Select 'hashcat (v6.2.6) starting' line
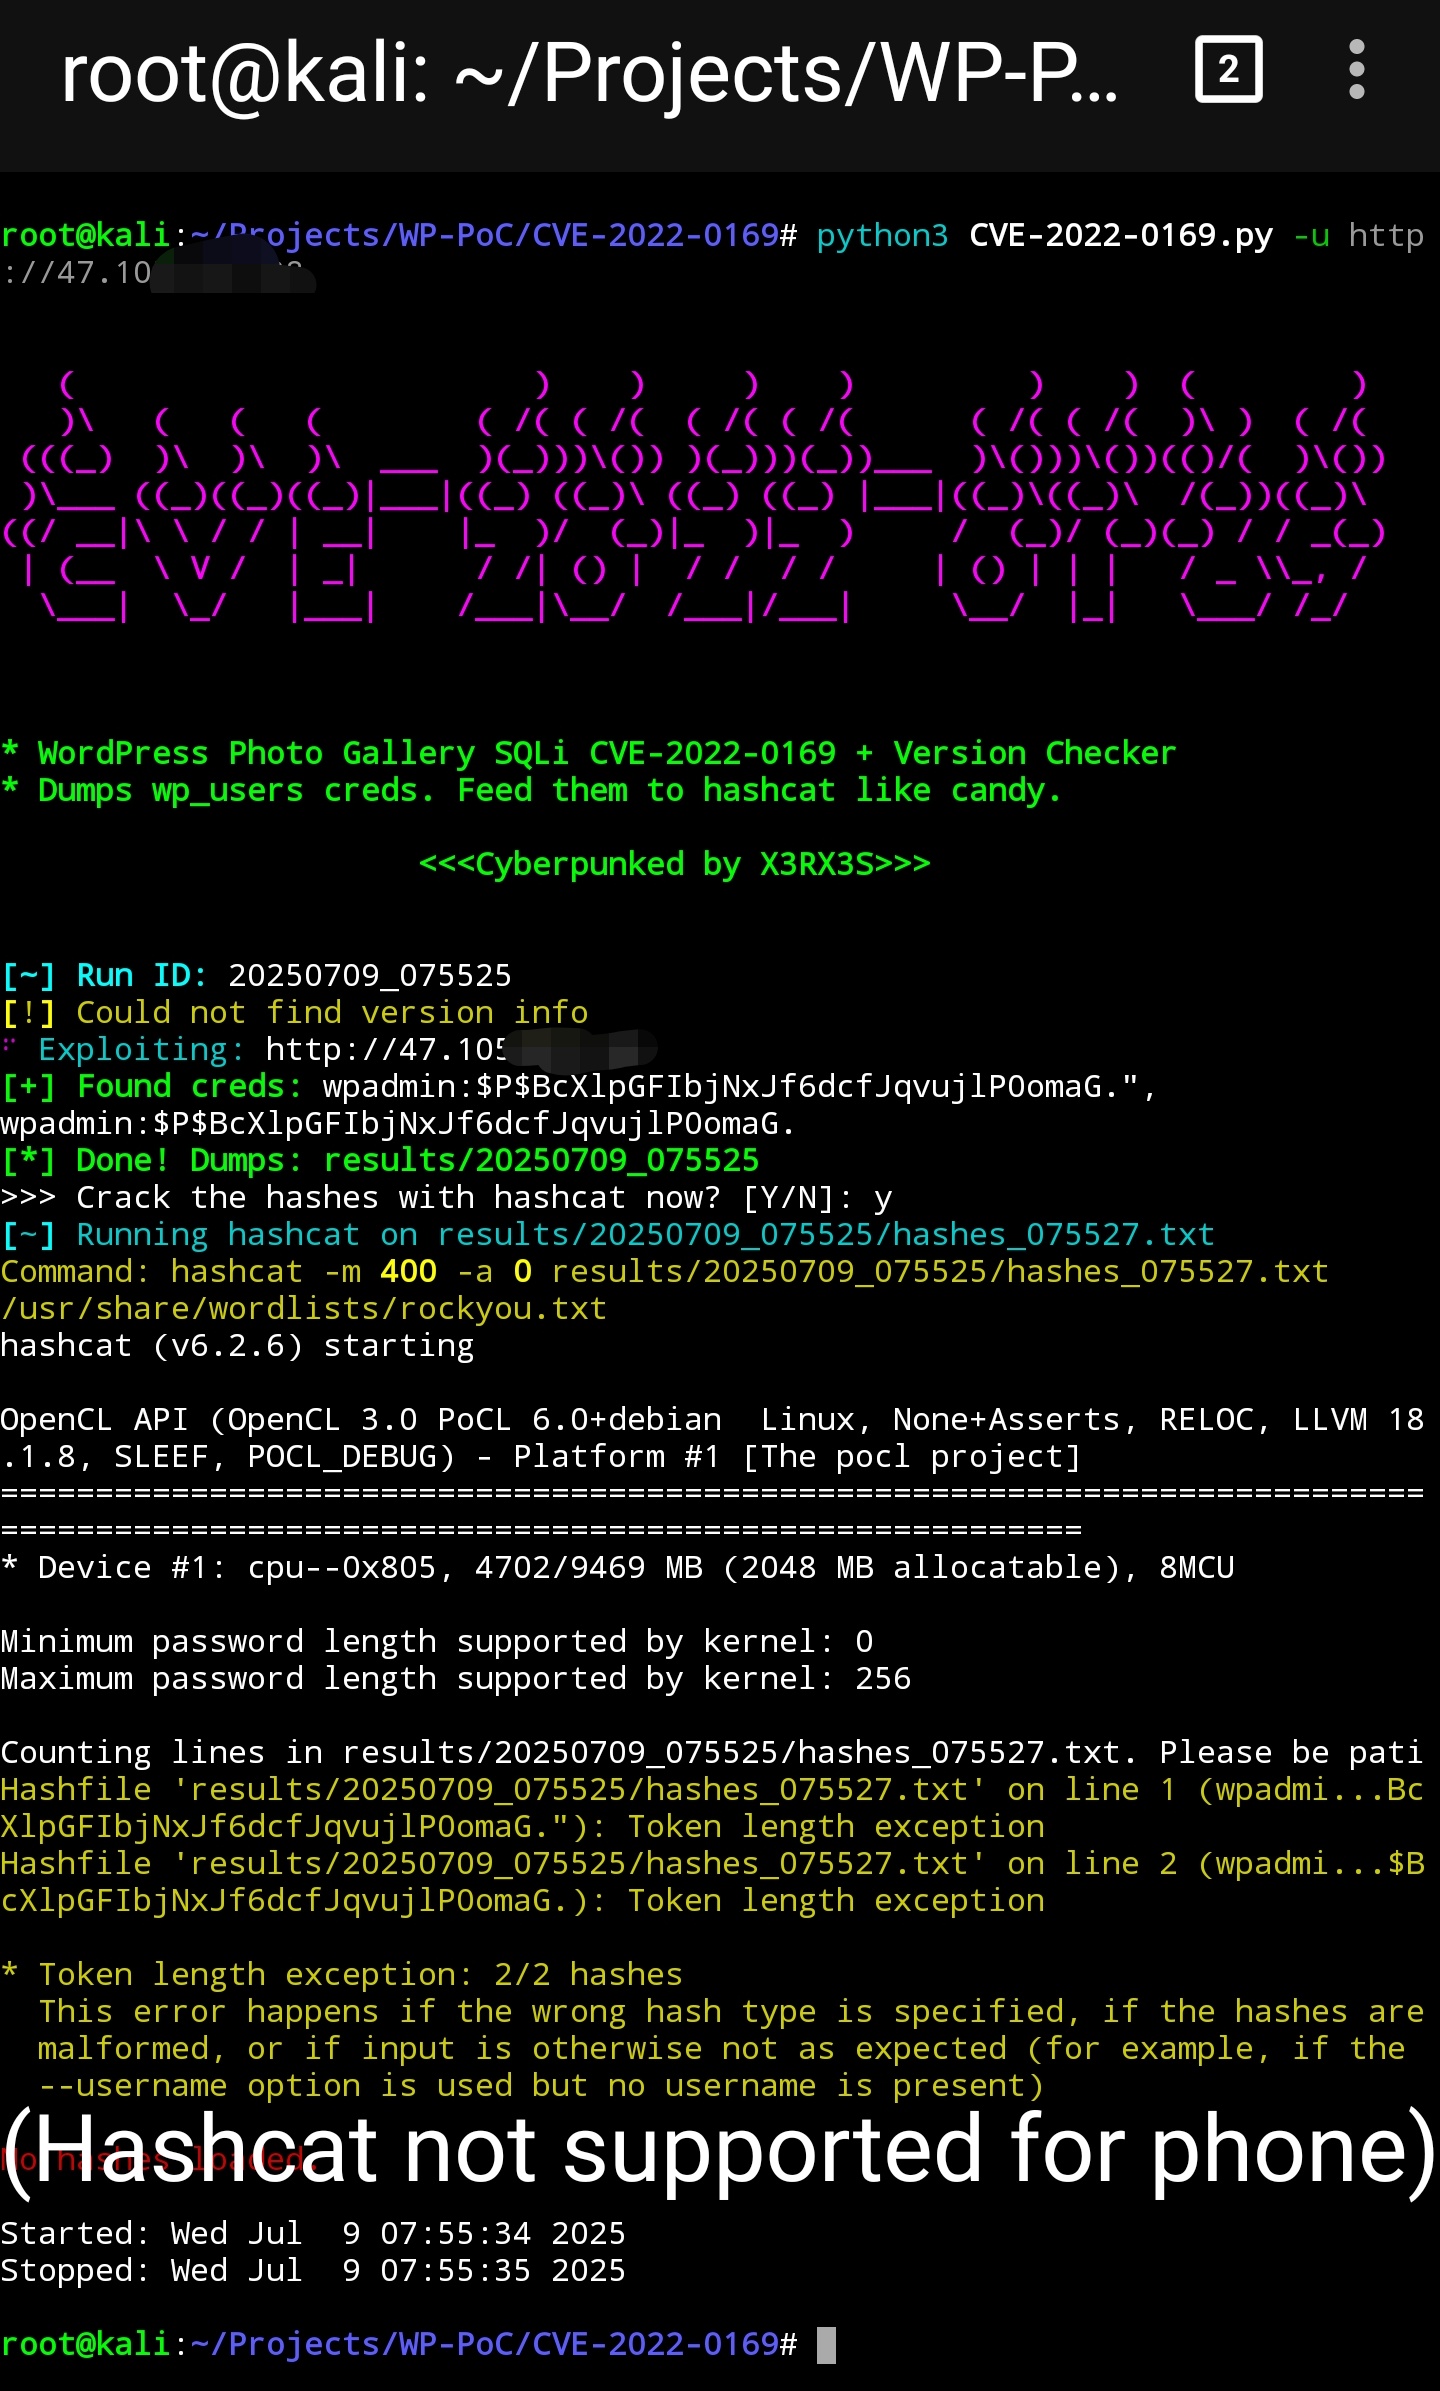Viewport: 1440px width, 2391px height. (237, 1346)
